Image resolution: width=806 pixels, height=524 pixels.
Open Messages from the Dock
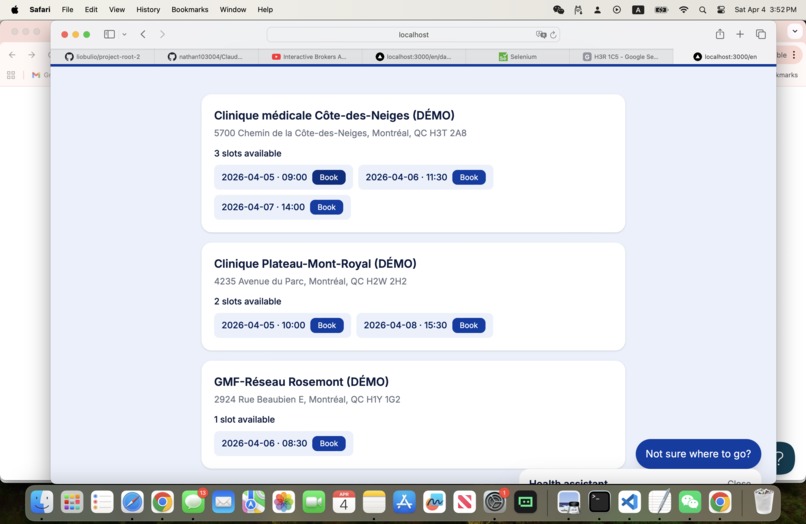(x=193, y=501)
